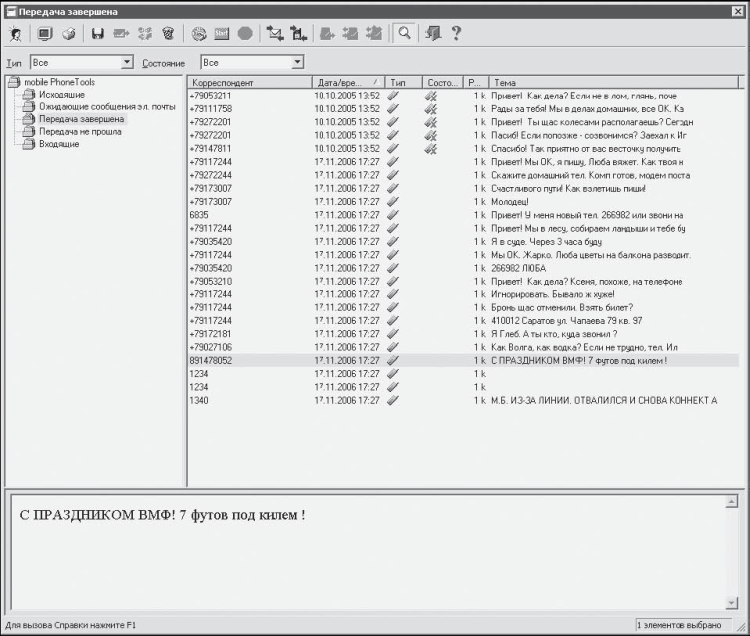Click the save floppy disk toolbar icon
750x636 pixels.
pos(98,33)
